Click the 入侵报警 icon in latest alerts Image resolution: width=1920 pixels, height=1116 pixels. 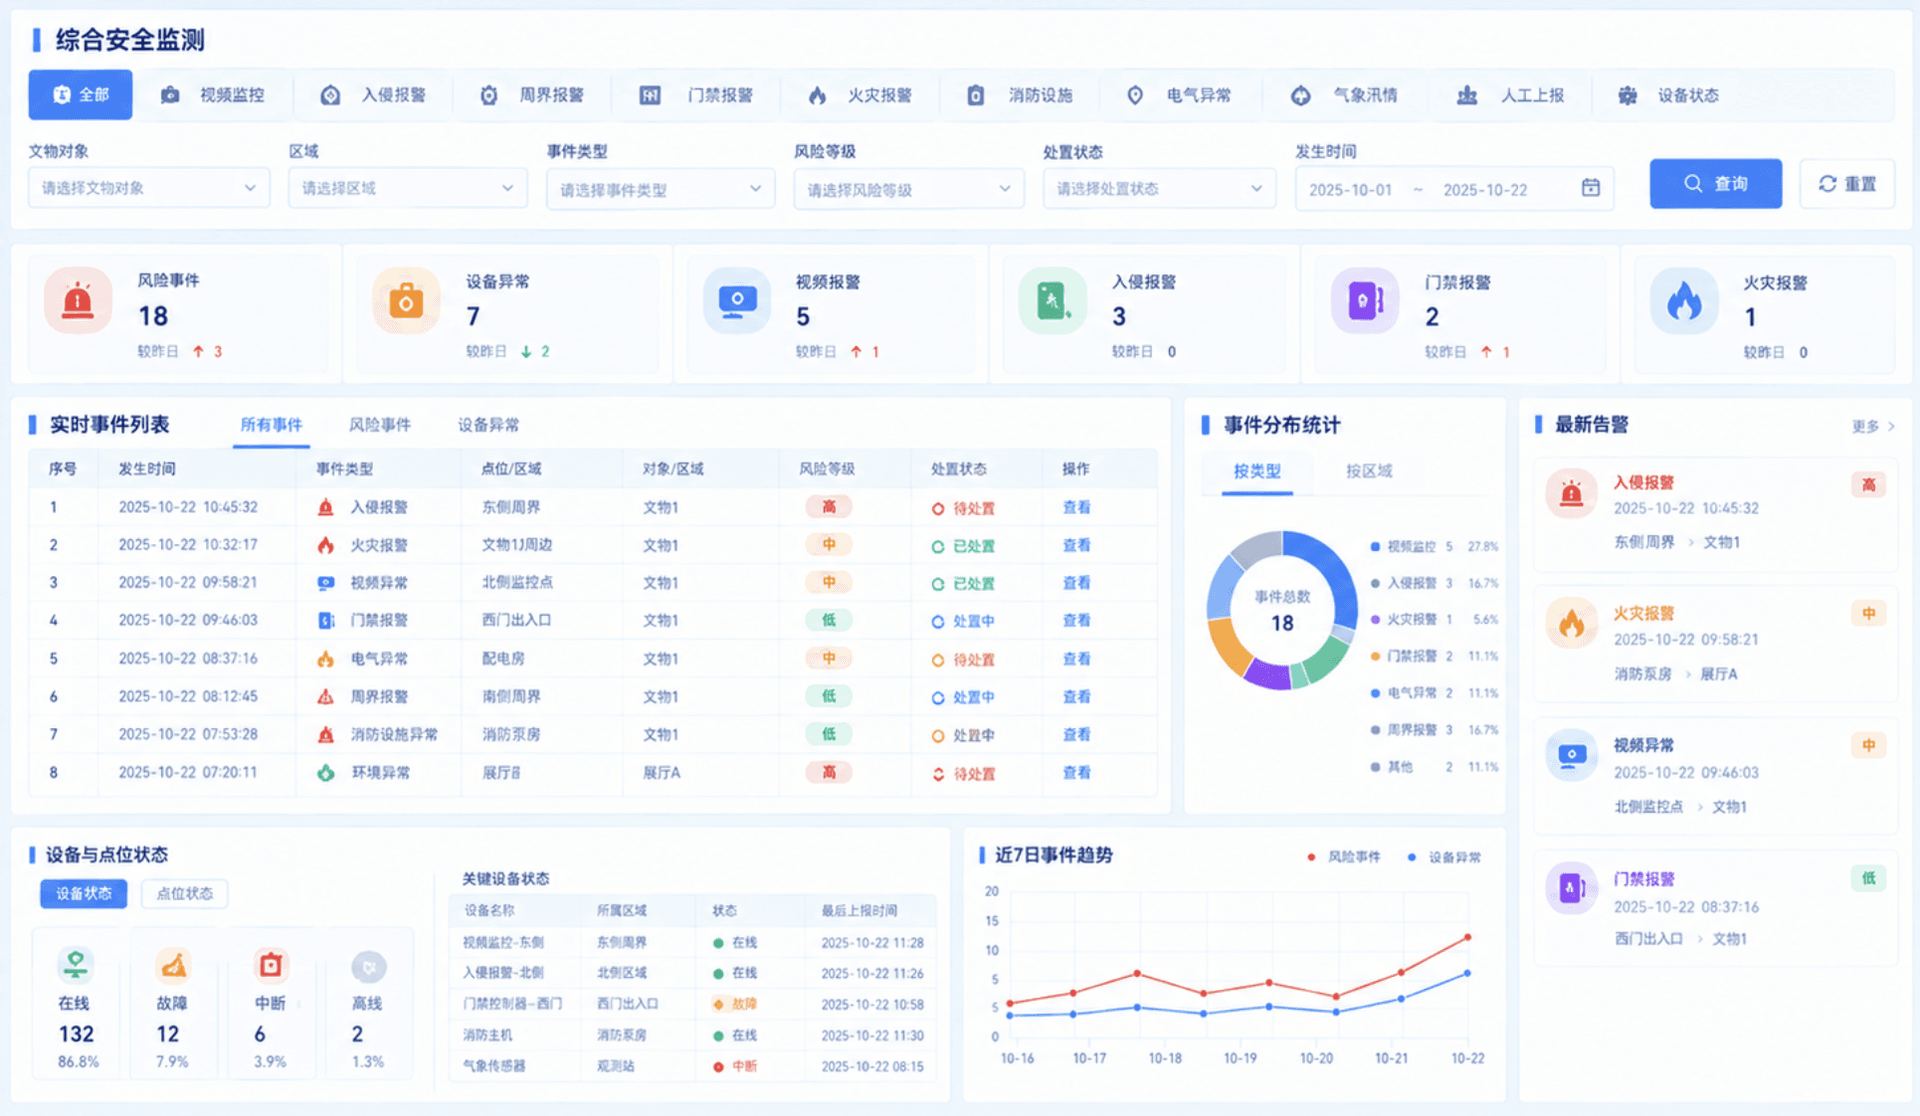pyautogui.click(x=1571, y=493)
